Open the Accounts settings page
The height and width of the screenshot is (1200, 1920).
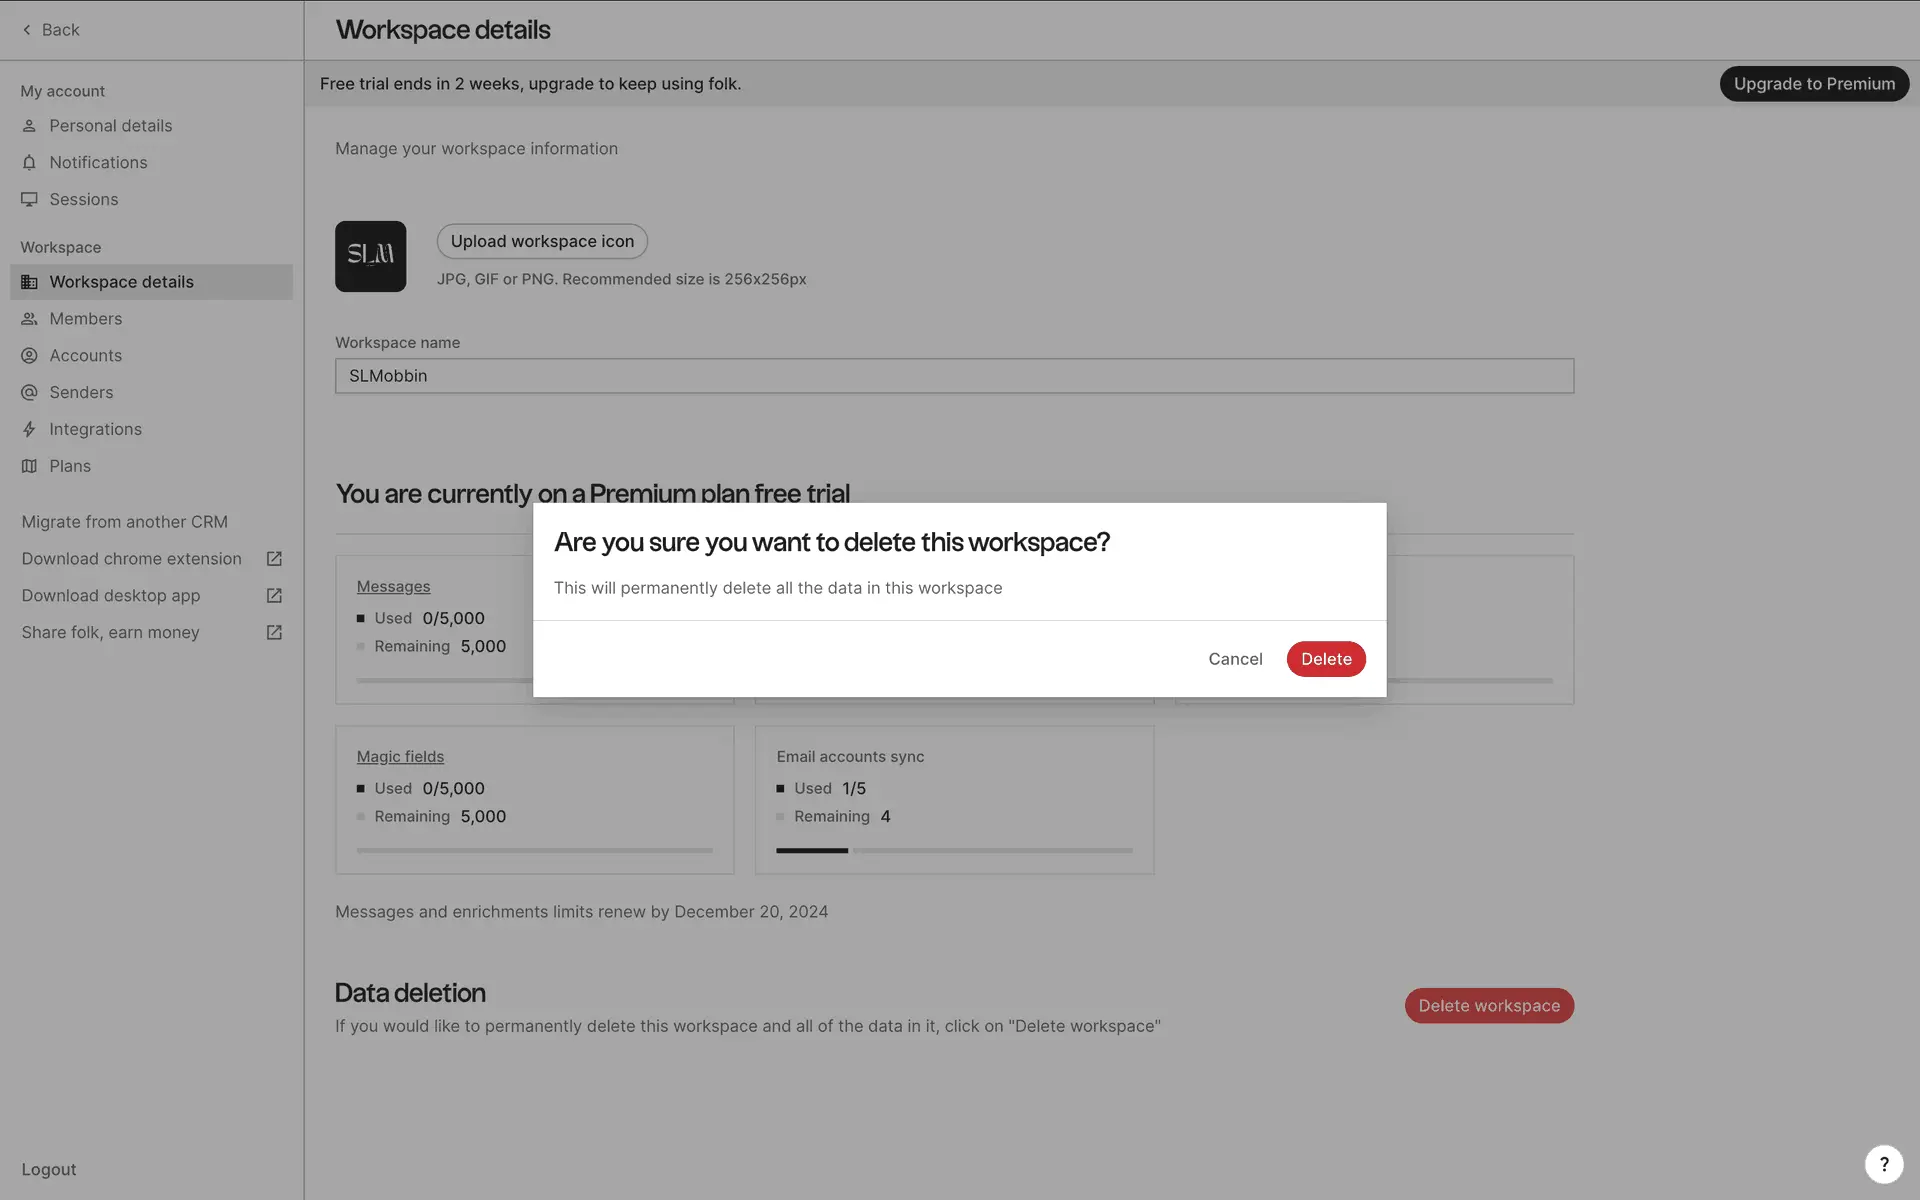[x=85, y=356]
